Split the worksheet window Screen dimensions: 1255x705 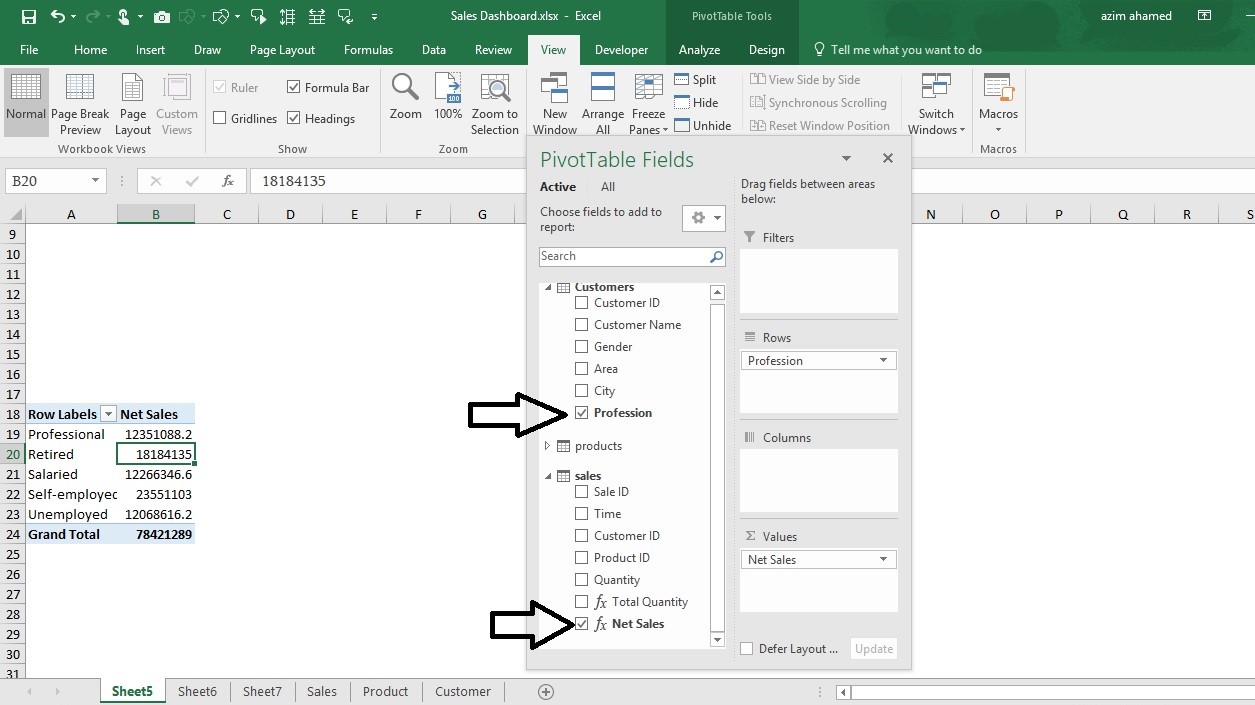pyautogui.click(x=696, y=80)
